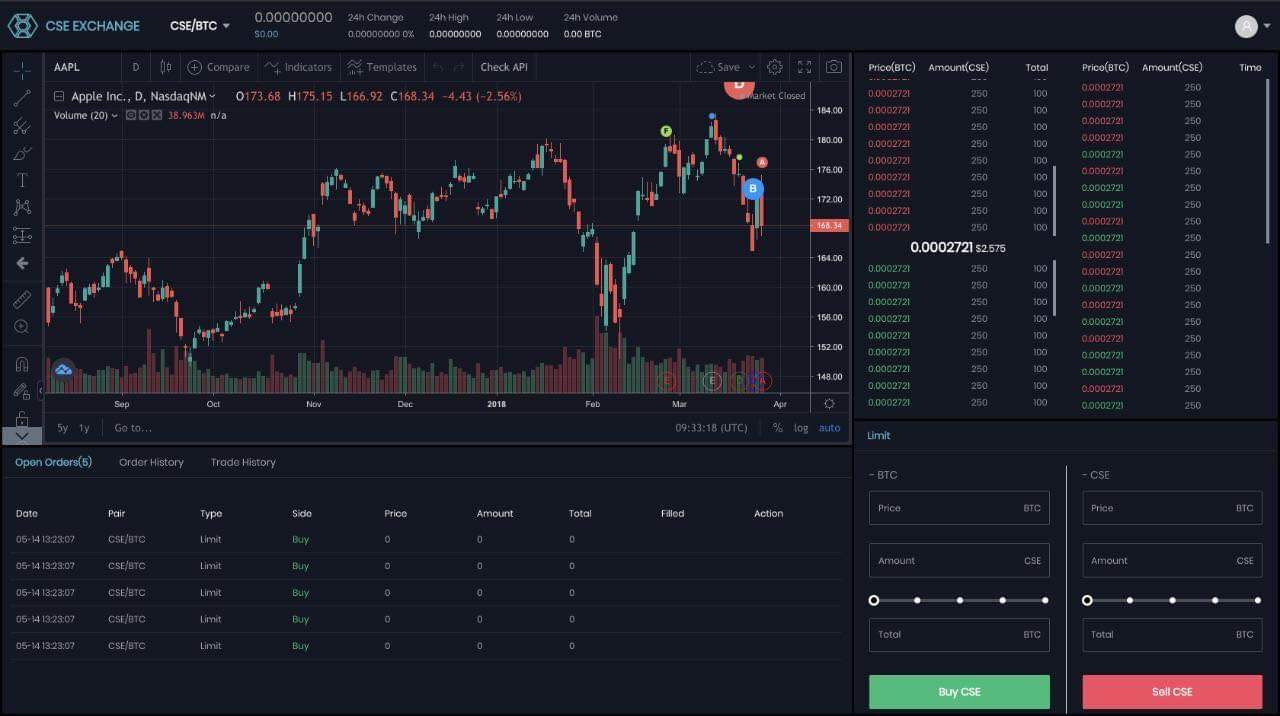The width and height of the screenshot is (1280, 716).
Task: Expand the Volume (20) indicator dropdown
Action: (x=115, y=116)
